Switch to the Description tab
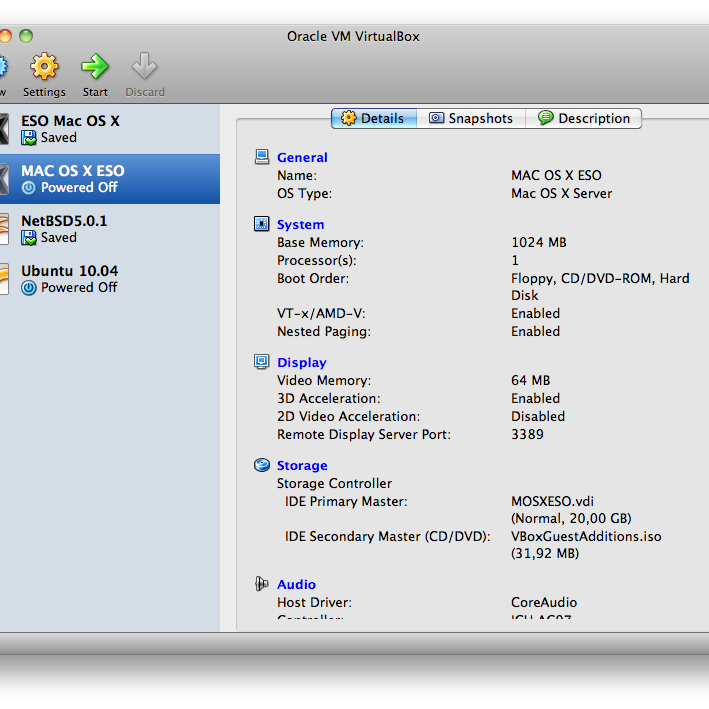709x709 pixels. pyautogui.click(x=584, y=118)
